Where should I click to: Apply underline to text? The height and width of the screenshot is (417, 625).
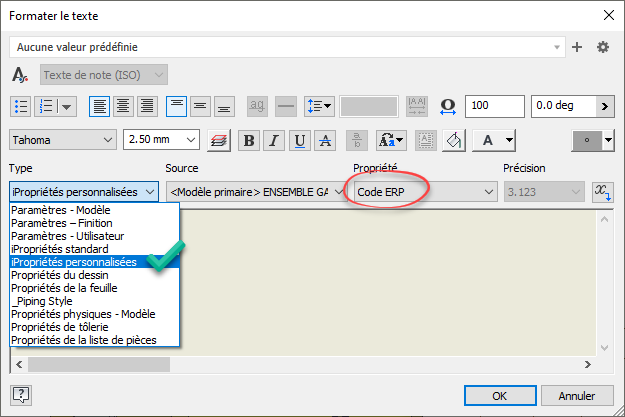(299, 140)
